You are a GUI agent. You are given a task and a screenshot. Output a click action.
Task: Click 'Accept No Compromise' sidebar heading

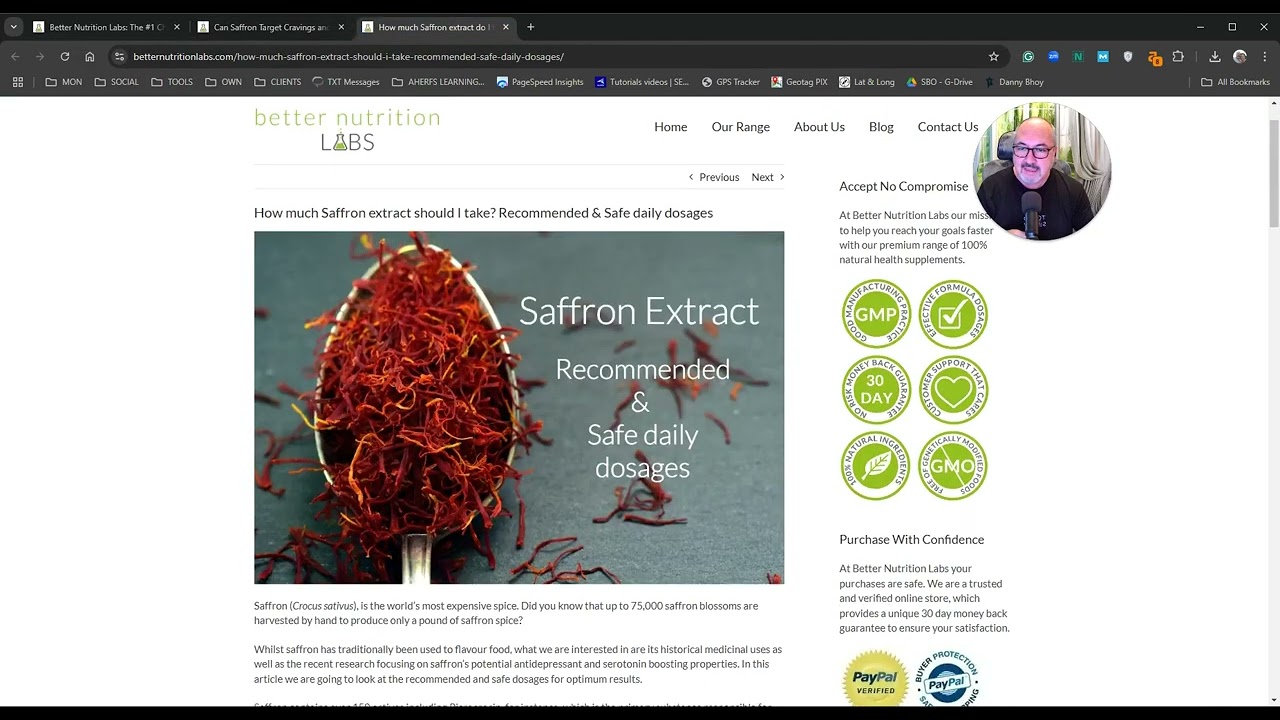904,186
